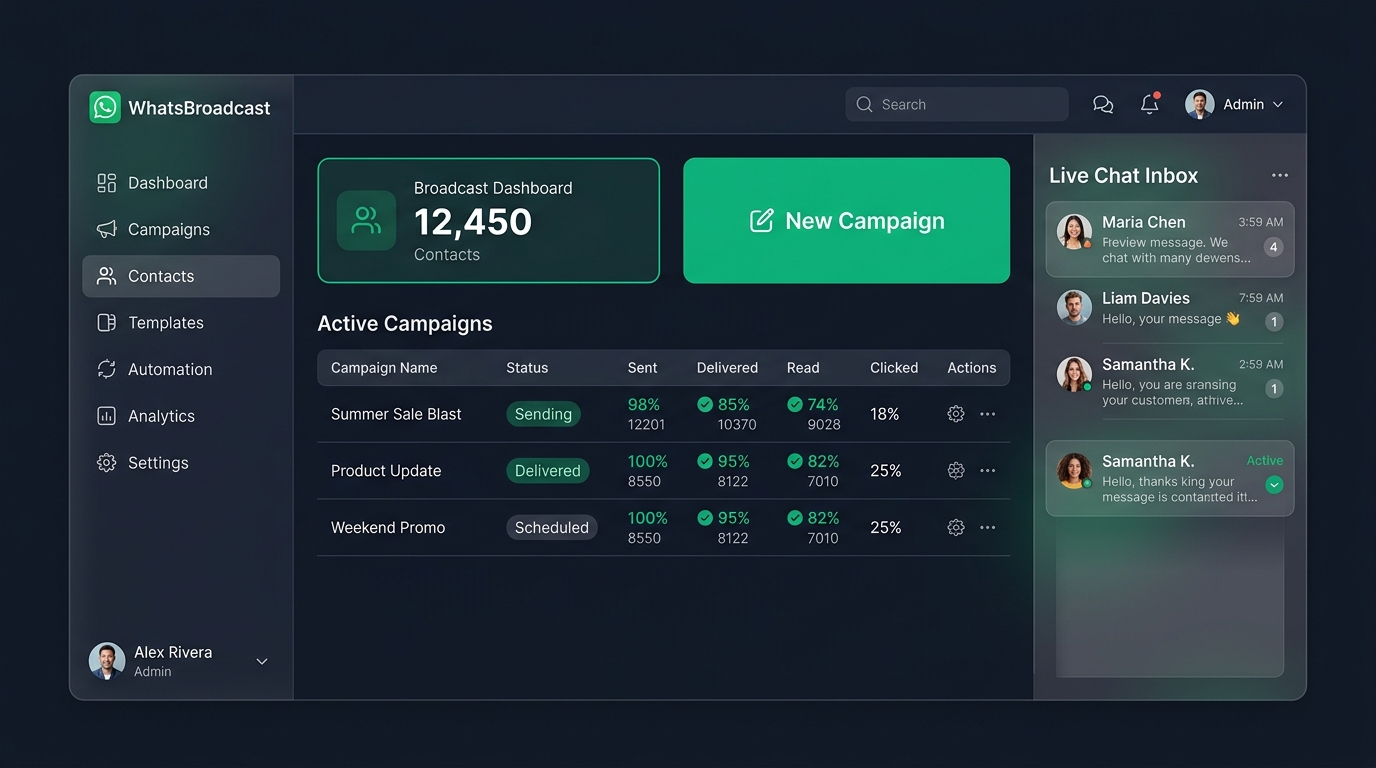The height and width of the screenshot is (768, 1376).
Task: Go to Campaigns in the sidebar
Action: [x=181, y=229]
